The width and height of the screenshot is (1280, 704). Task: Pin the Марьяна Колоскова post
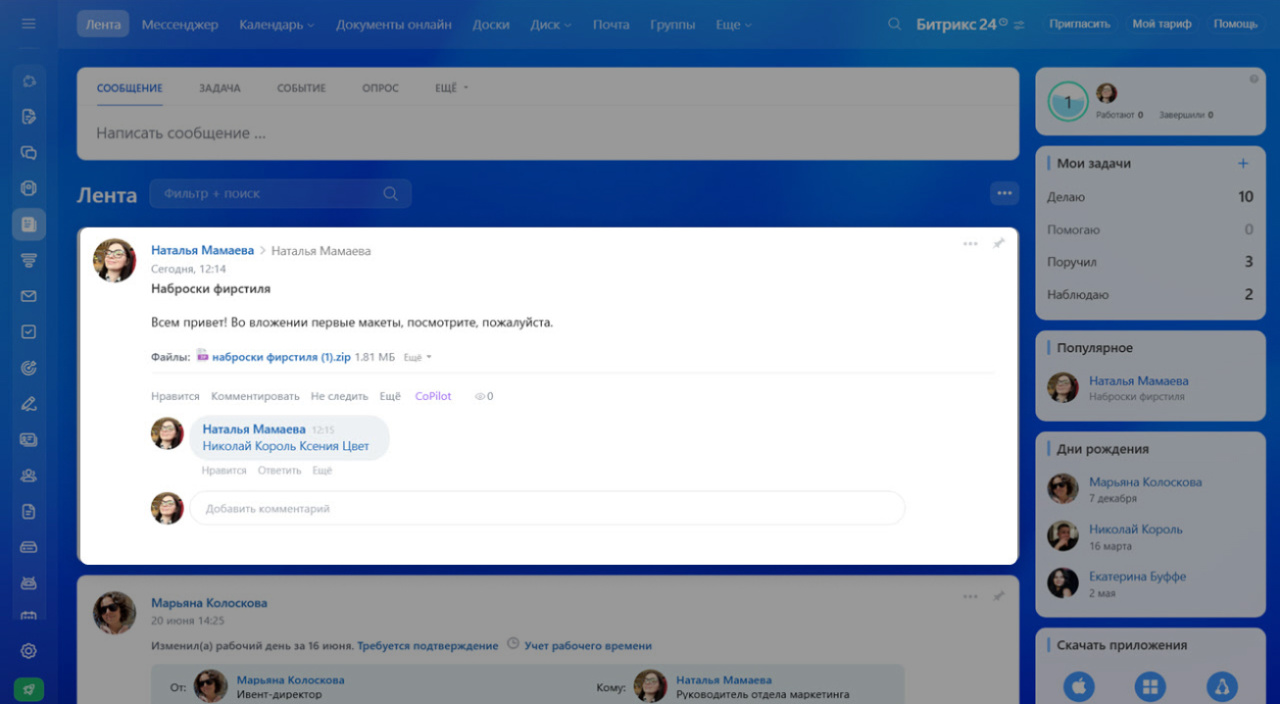(x=998, y=596)
